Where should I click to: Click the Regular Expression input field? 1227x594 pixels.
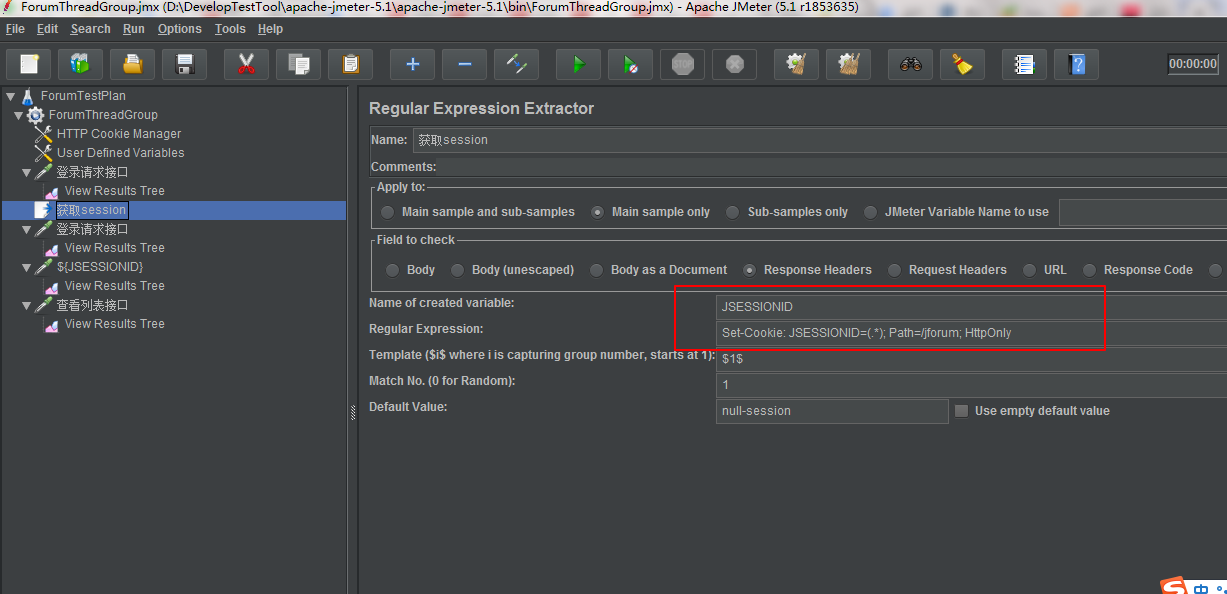[971, 332]
